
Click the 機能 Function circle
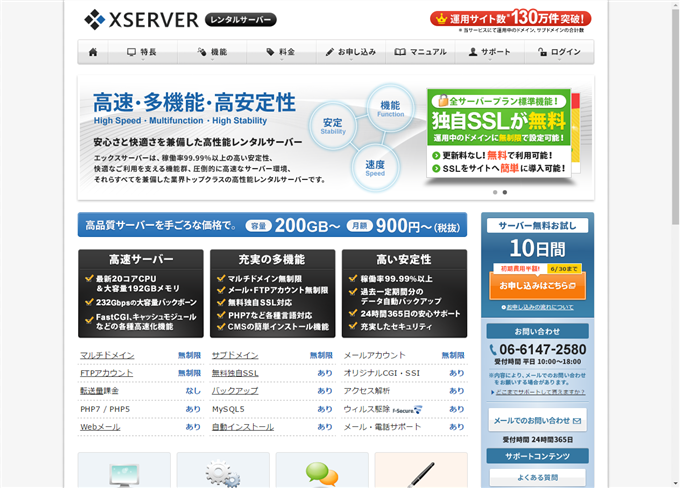click(x=390, y=108)
